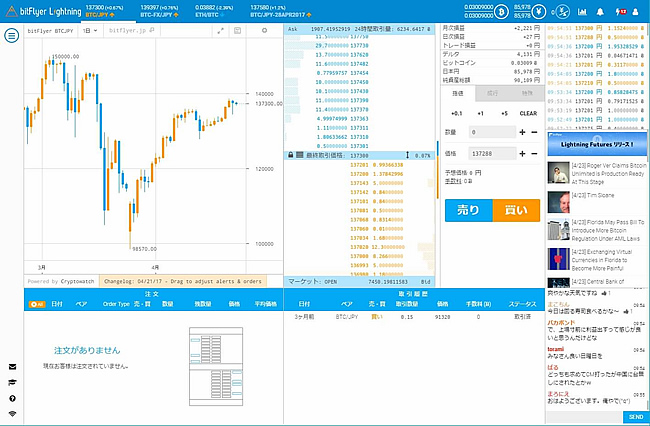
Task: Click the CLEAR quantity button
Action: [x=528, y=114]
